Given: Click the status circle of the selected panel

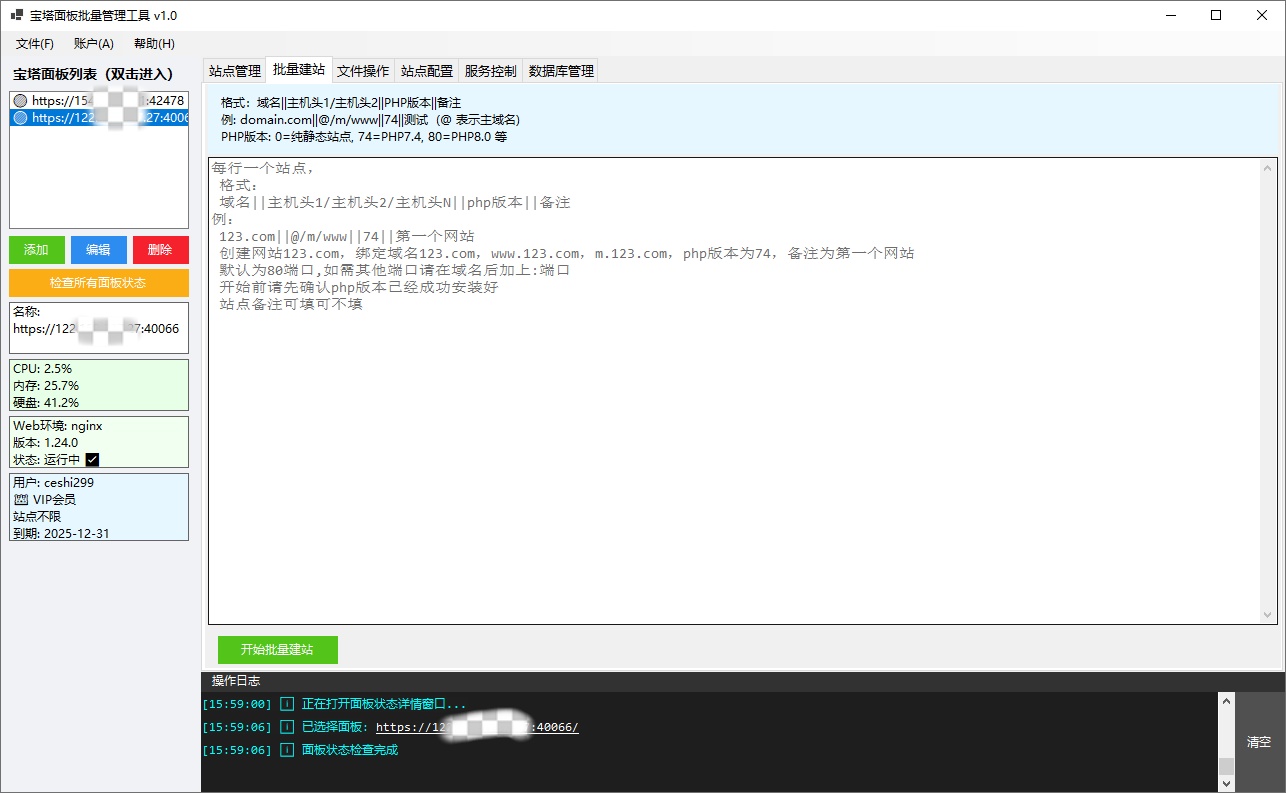Looking at the screenshot, I should click(x=20, y=118).
